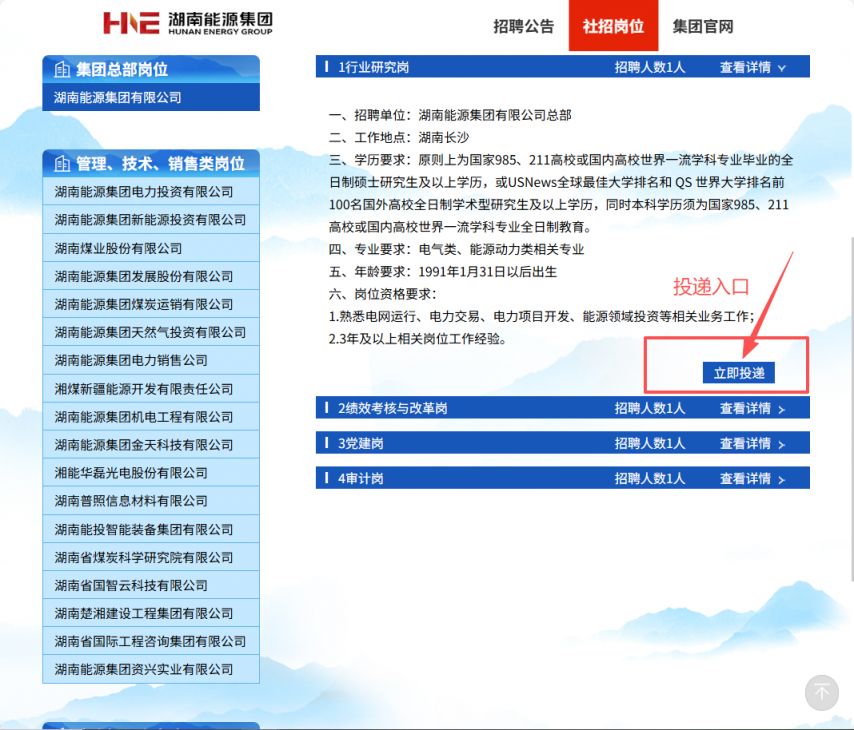This screenshot has width=854, height=730.
Task: Click the 3党建岗 job title
Action: click(x=361, y=443)
